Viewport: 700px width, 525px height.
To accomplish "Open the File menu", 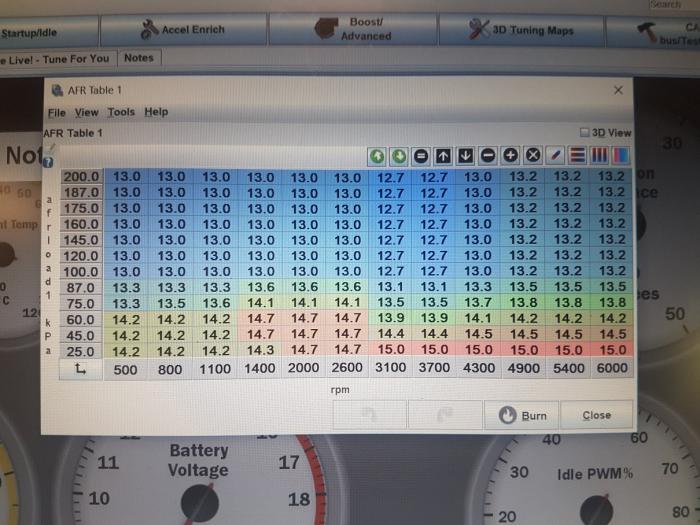I will [57, 112].
